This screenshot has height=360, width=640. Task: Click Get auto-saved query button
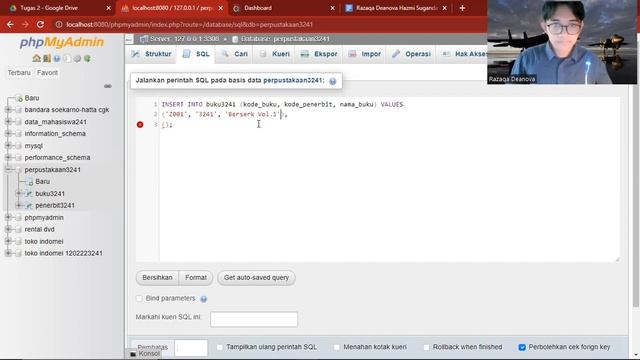click(256, 278)
